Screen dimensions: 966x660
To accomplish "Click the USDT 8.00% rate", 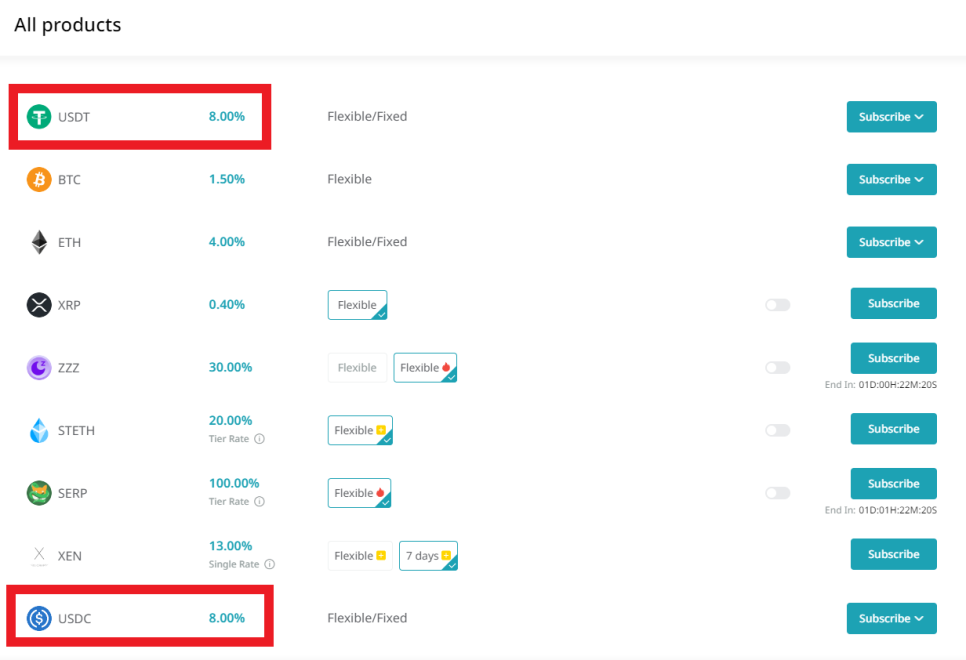I will click(227, 116).
